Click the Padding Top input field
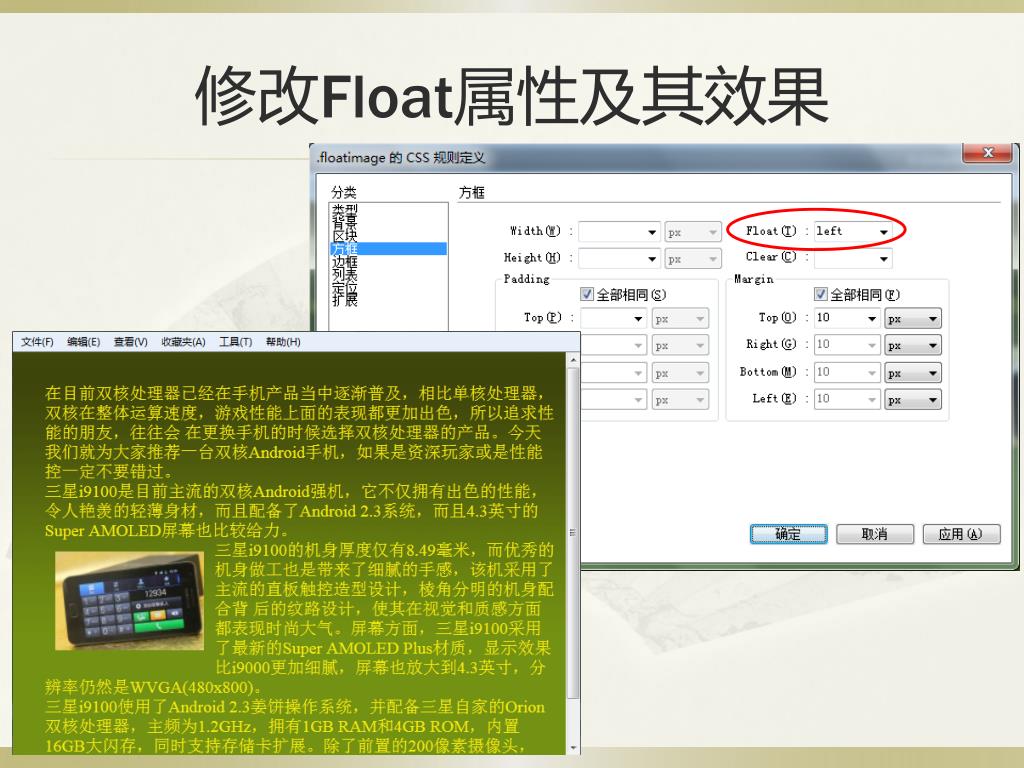The height and width of the screenshot is (768, 1024). (x=607, y=319)
